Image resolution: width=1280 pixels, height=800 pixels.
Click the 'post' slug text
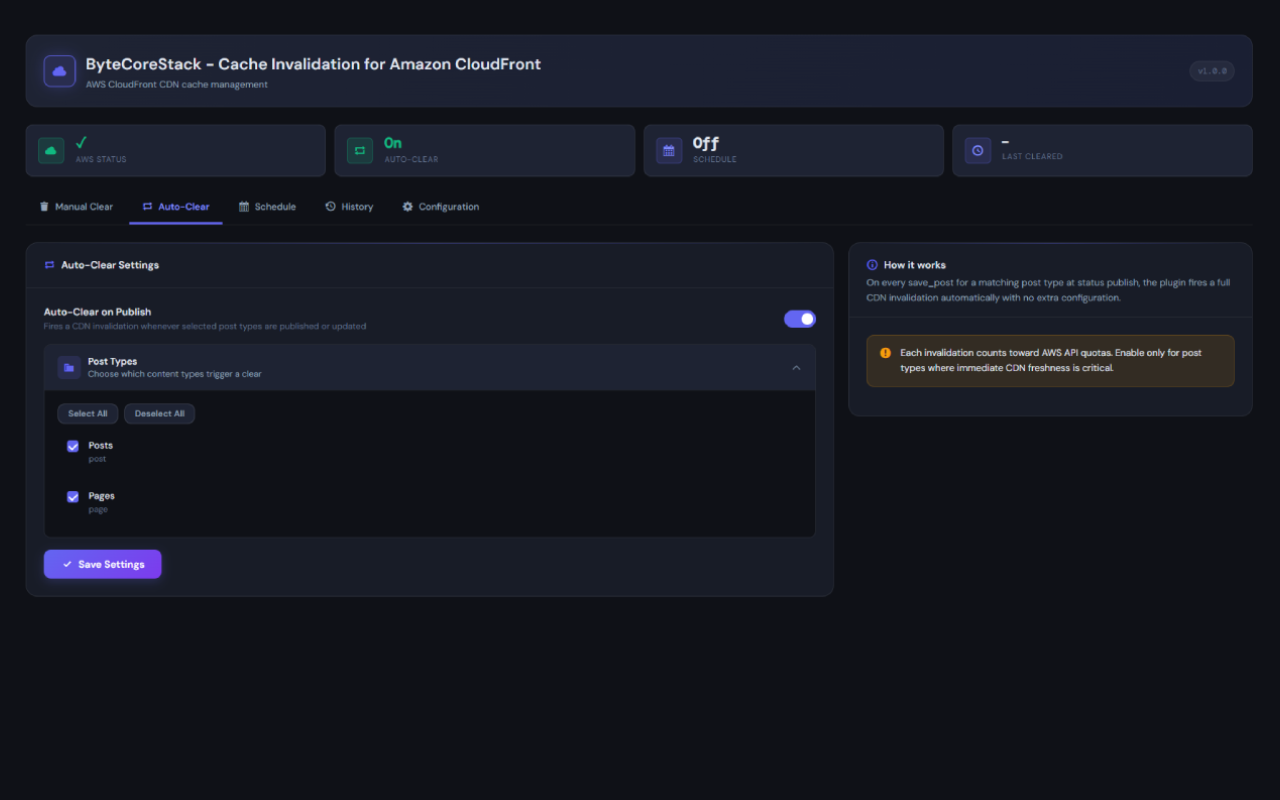[97, 459]
